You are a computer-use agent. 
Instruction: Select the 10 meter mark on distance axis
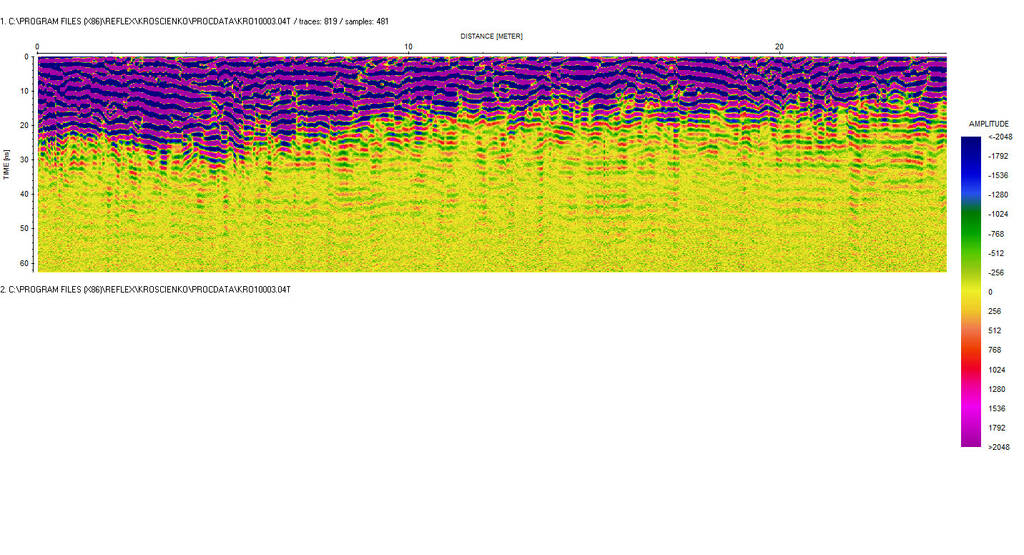[408, 47]
